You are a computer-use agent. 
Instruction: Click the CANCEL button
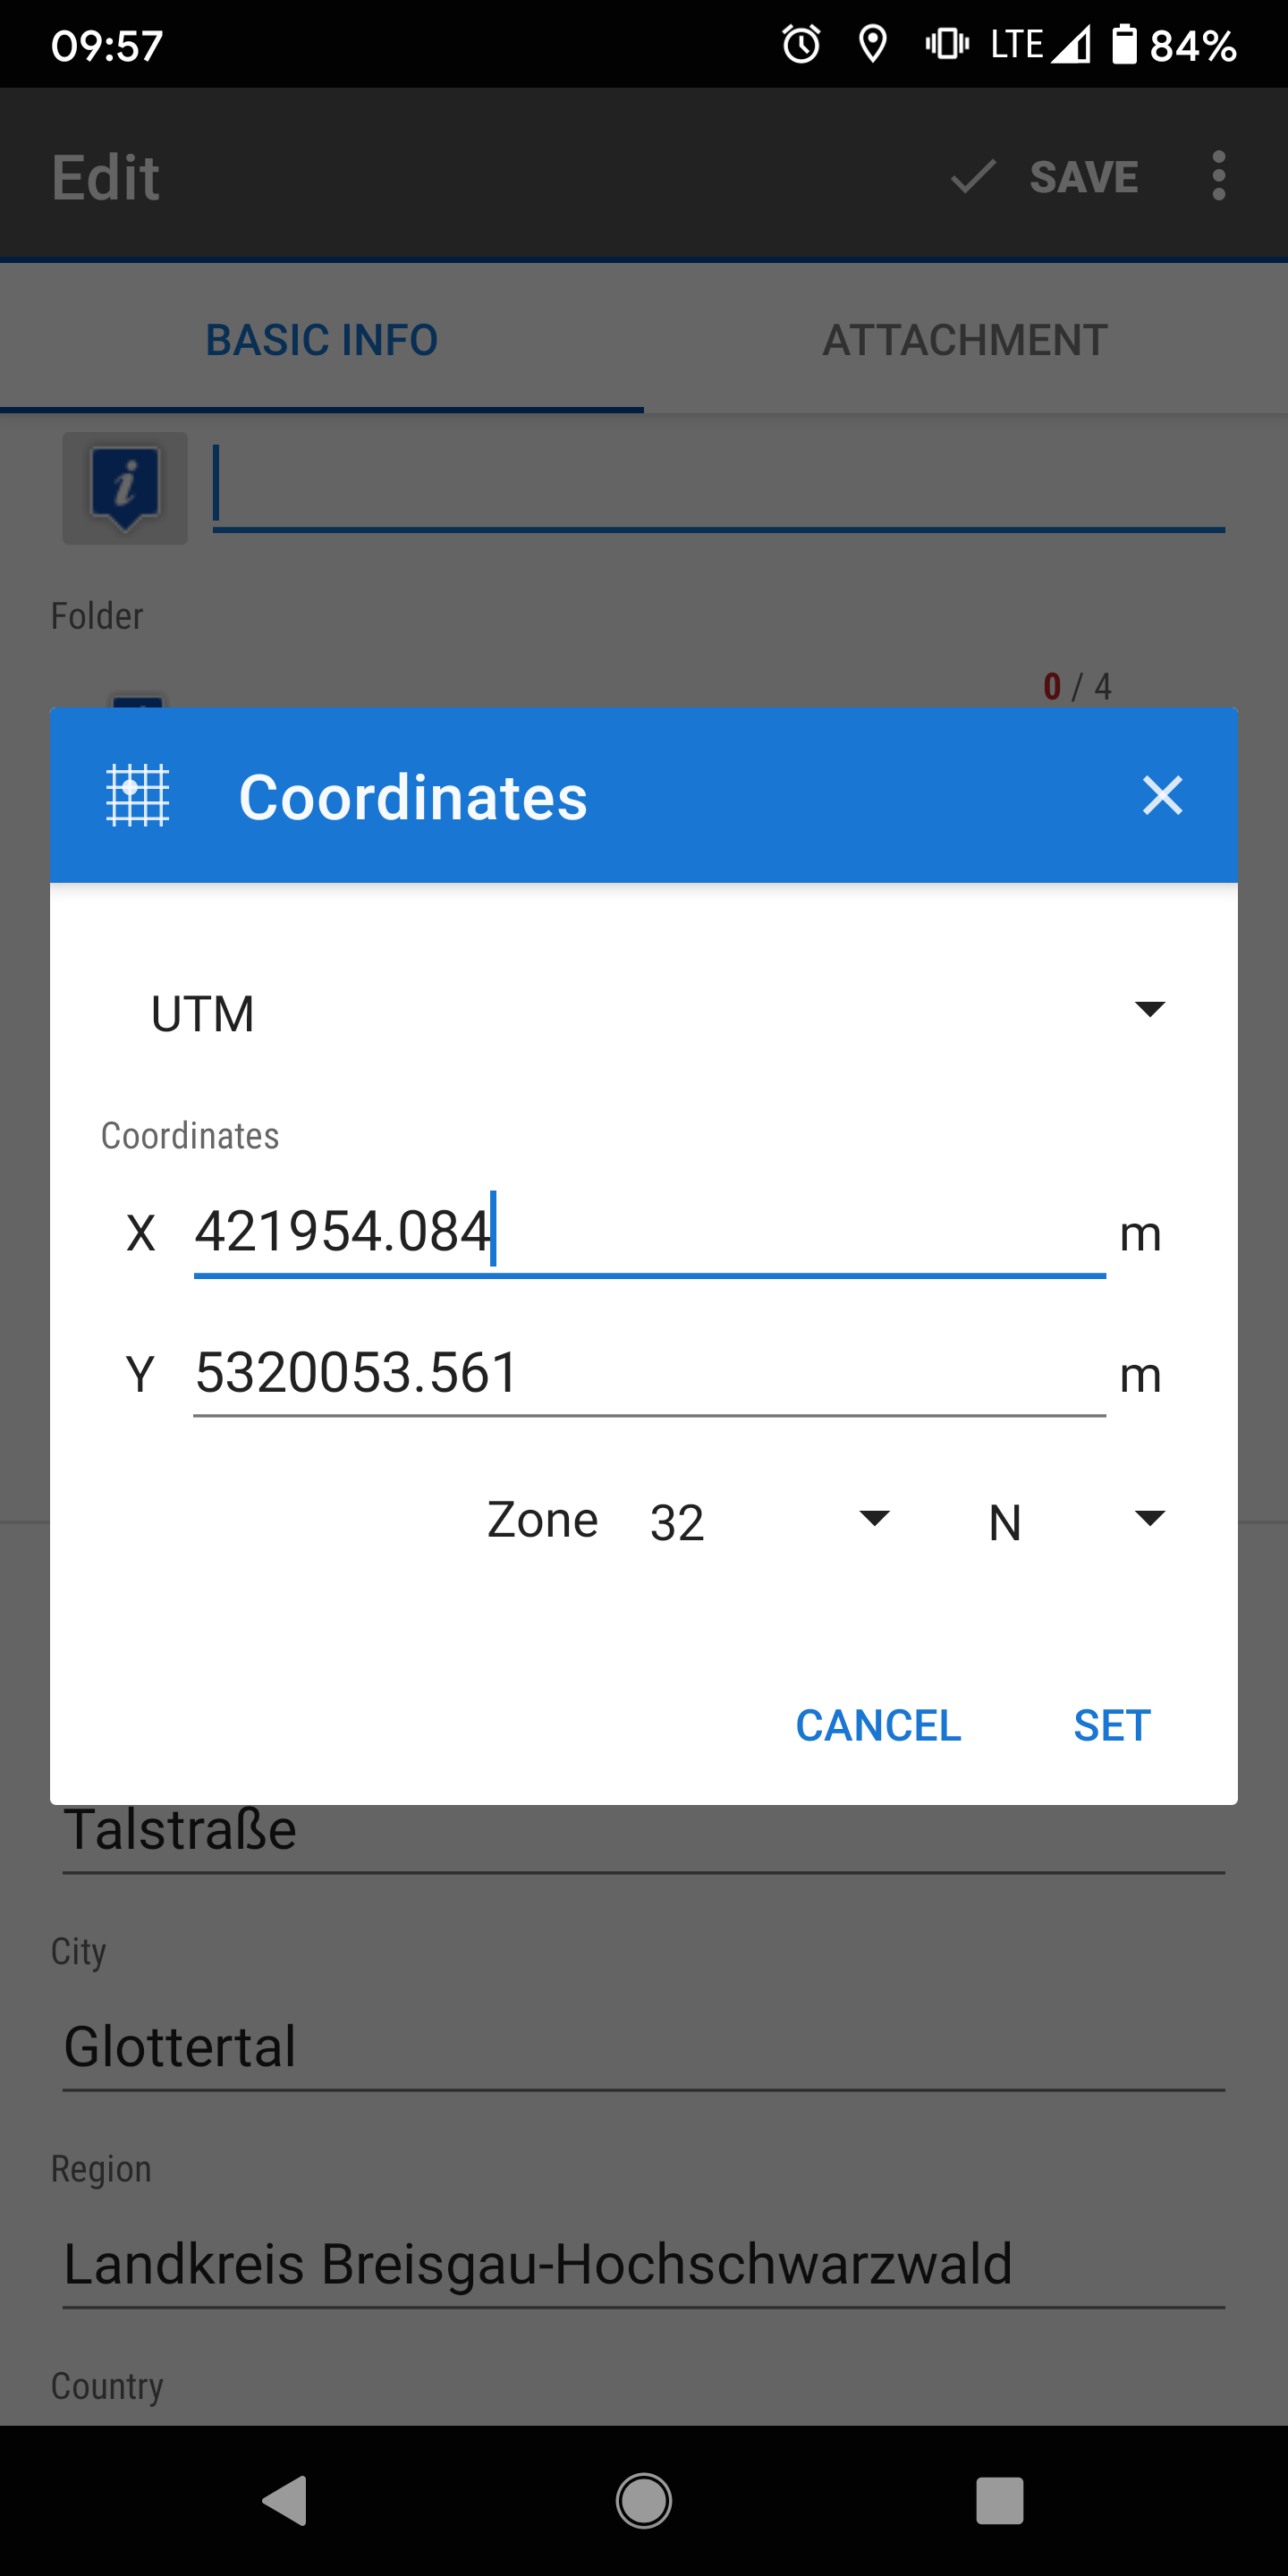click(x=878, y=1725)
